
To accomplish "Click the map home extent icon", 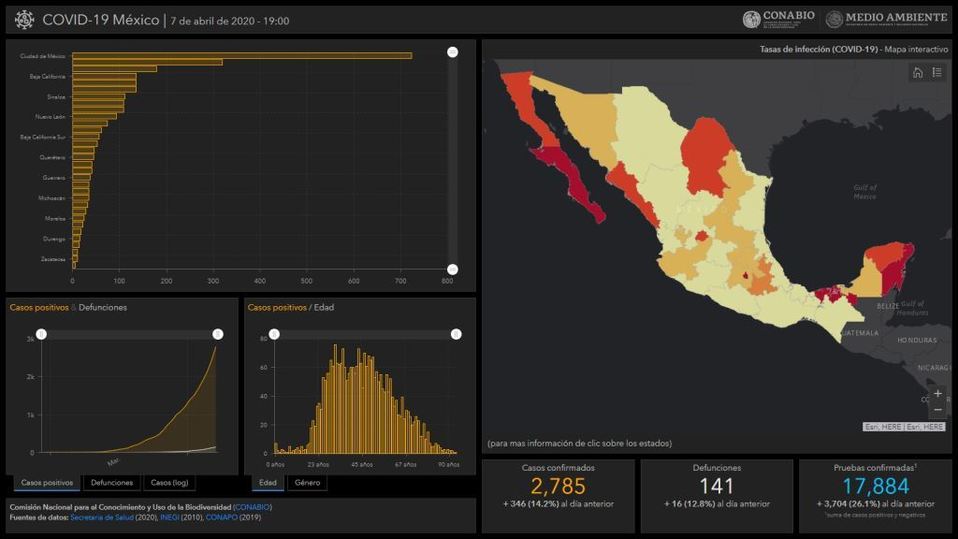I will (x=917, y=72).
